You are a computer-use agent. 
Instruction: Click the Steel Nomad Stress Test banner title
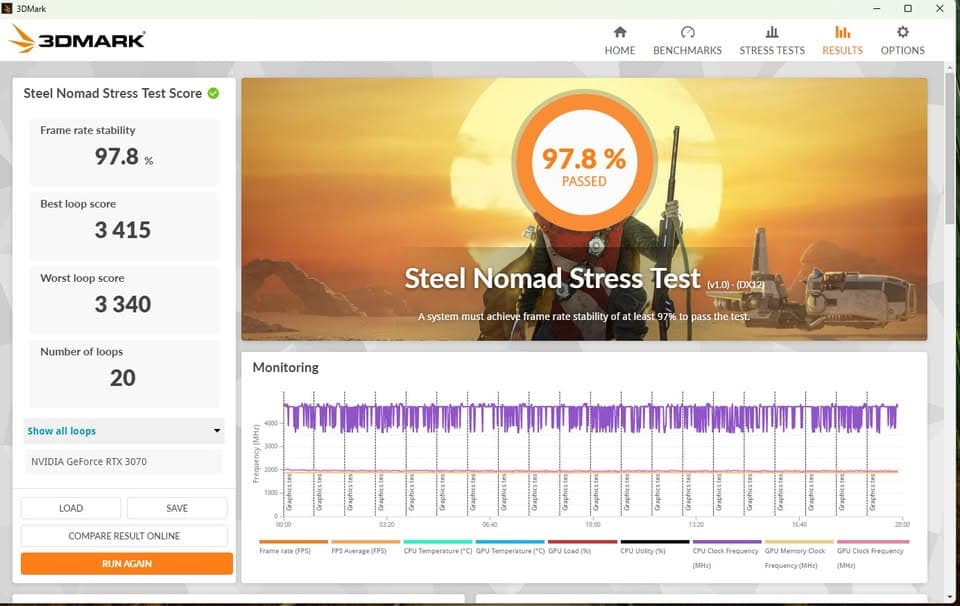[x=552, y=279]
